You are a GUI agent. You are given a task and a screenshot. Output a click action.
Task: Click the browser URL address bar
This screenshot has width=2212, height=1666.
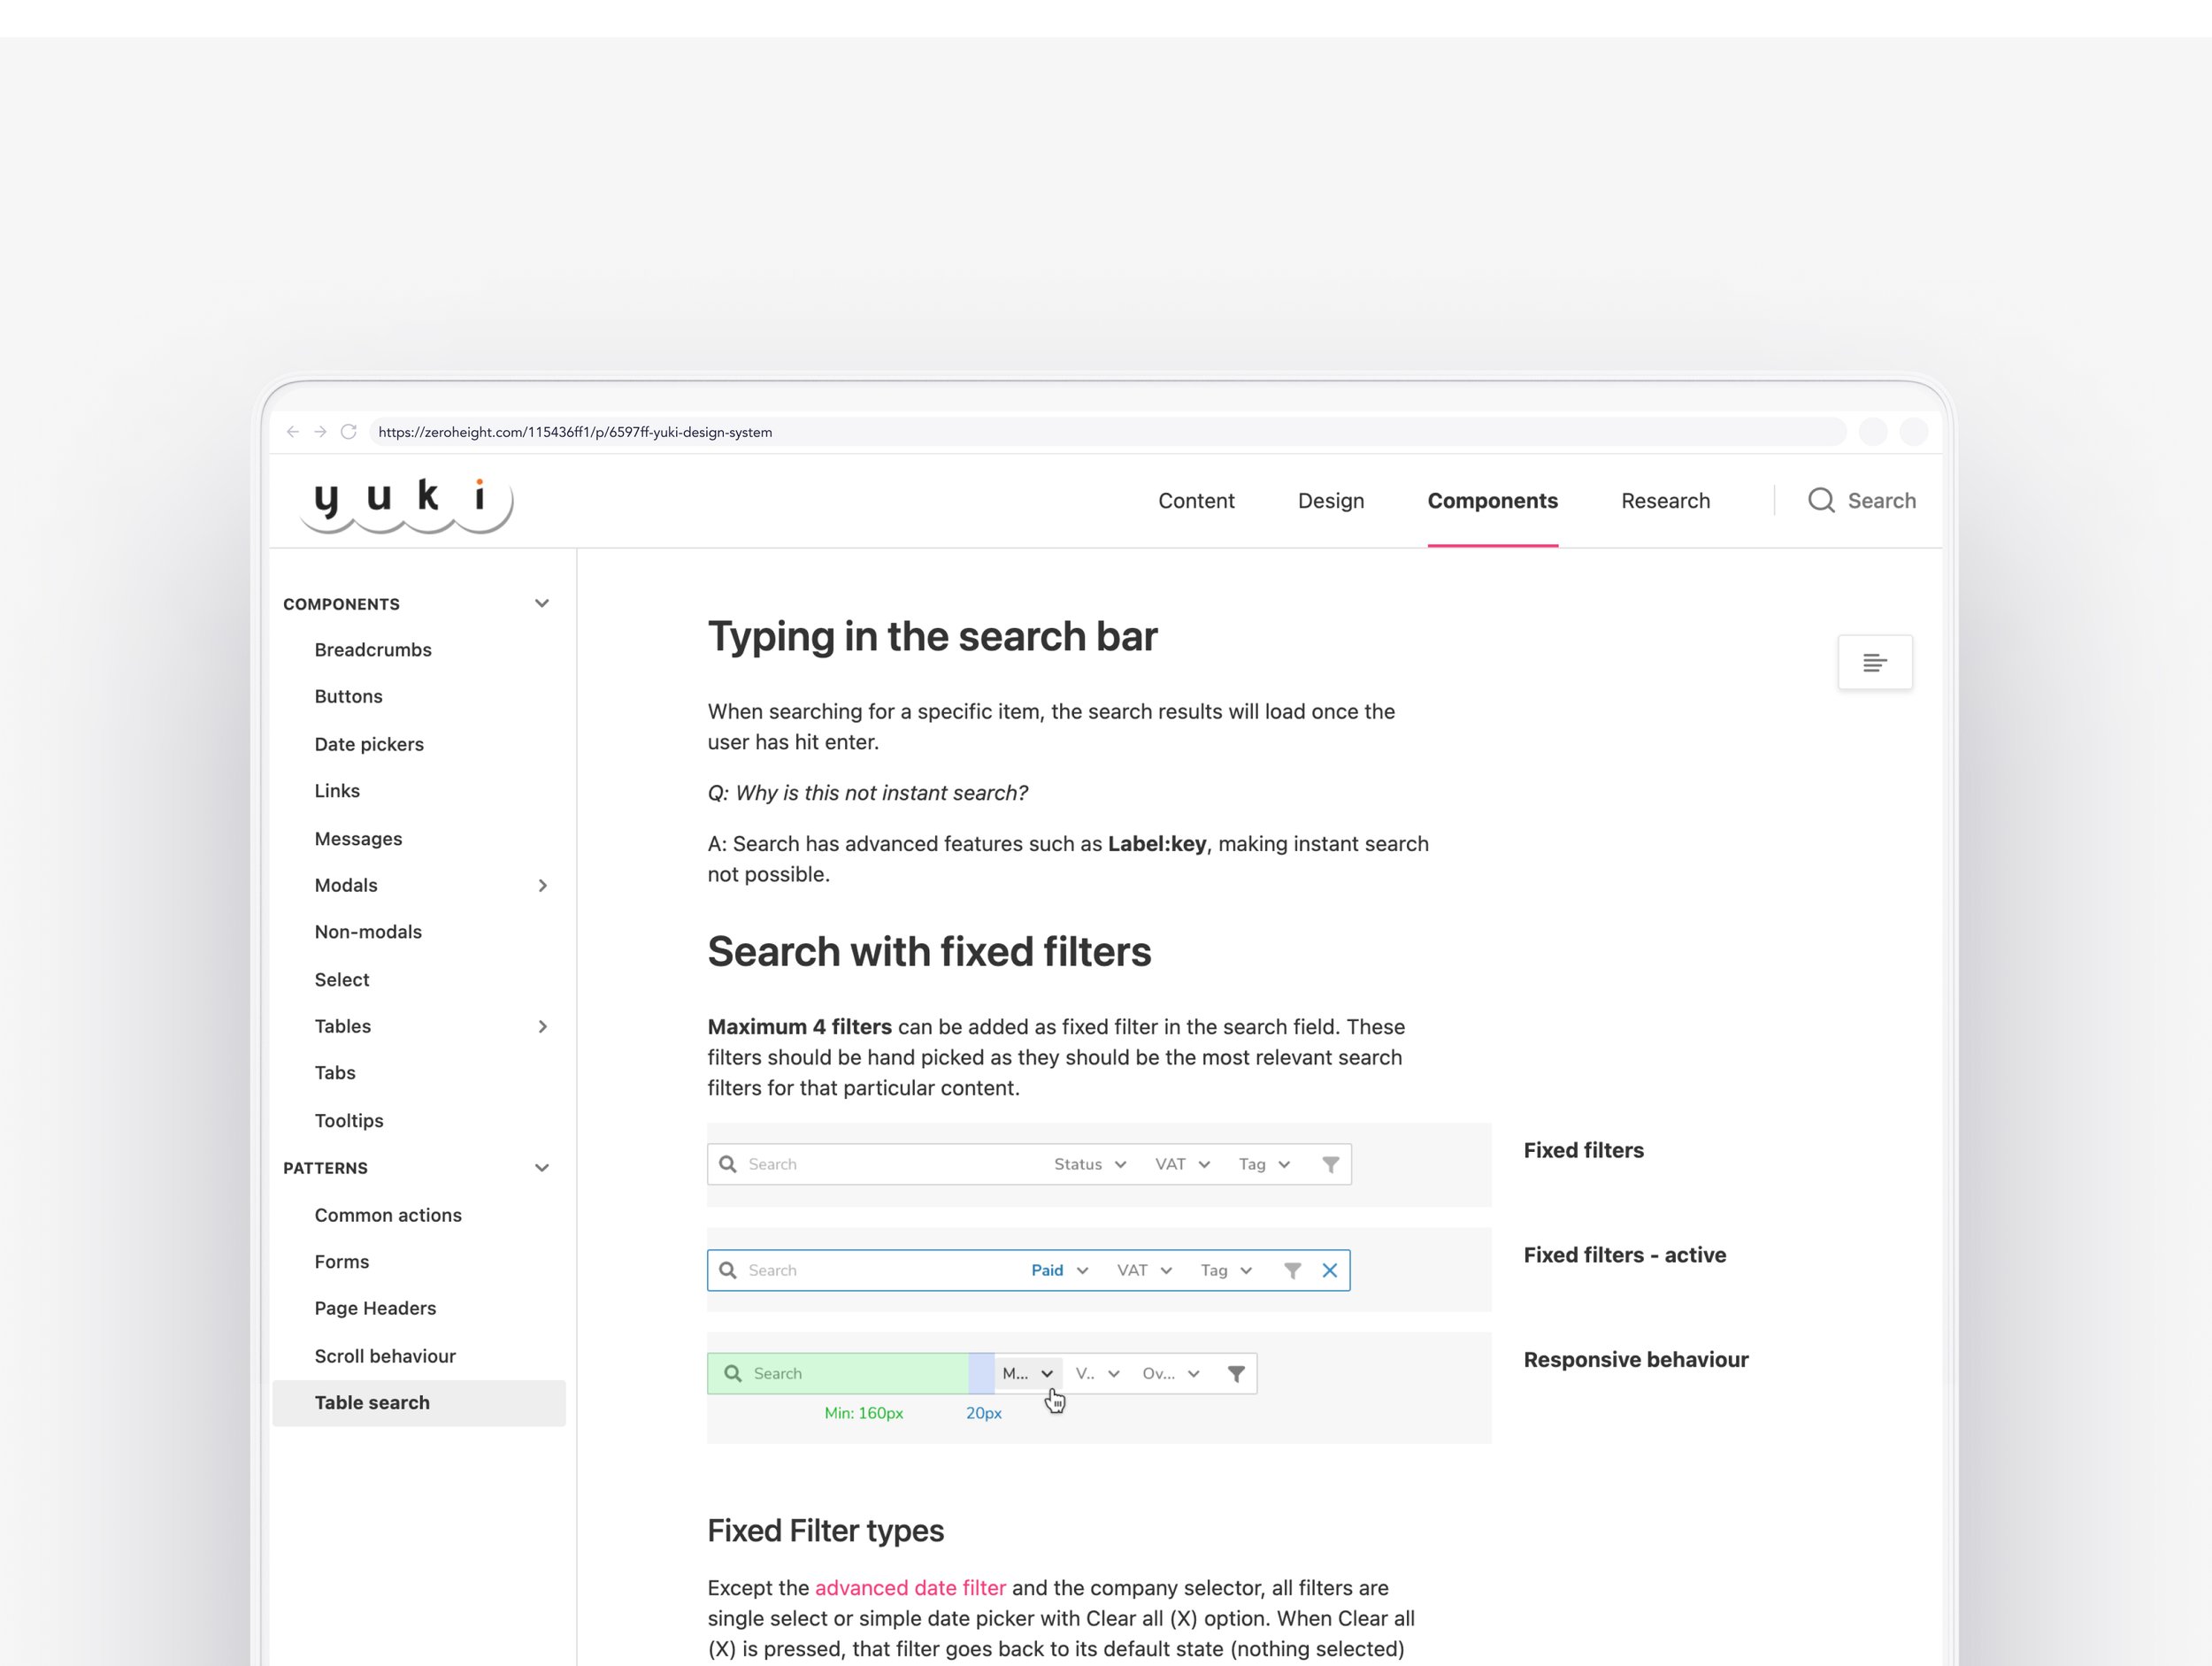(x=1107, y=432)
